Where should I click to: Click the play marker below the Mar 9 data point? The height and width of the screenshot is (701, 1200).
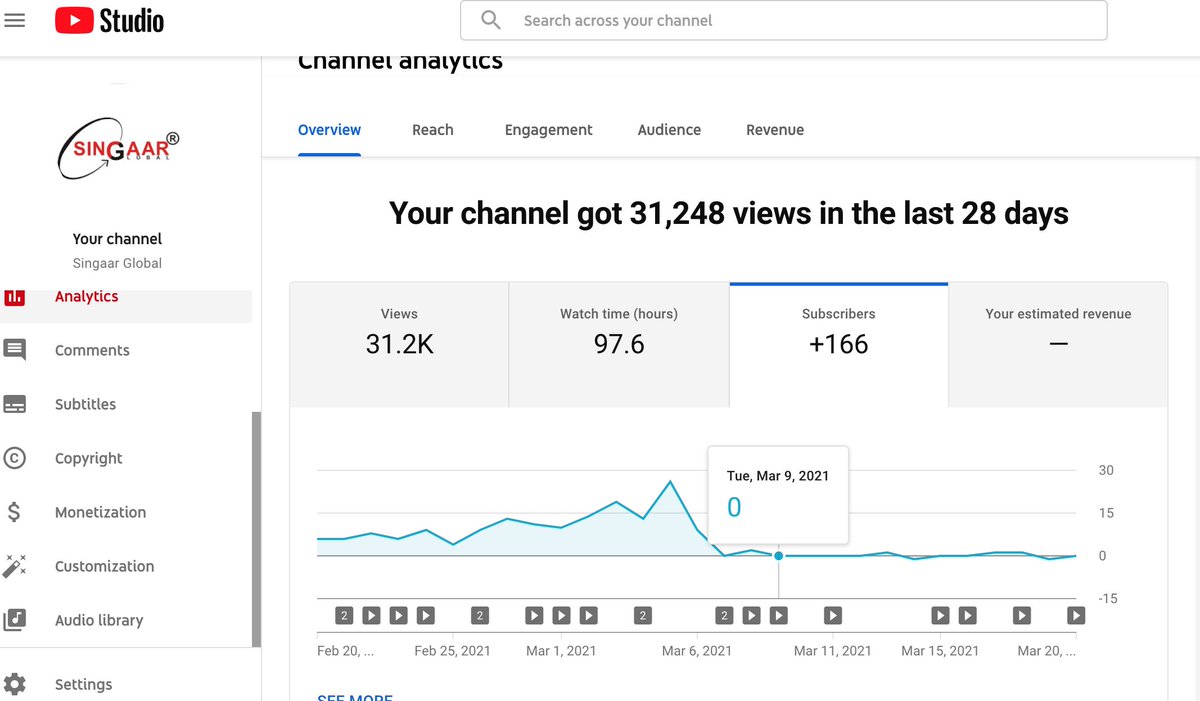pos(778,615)
